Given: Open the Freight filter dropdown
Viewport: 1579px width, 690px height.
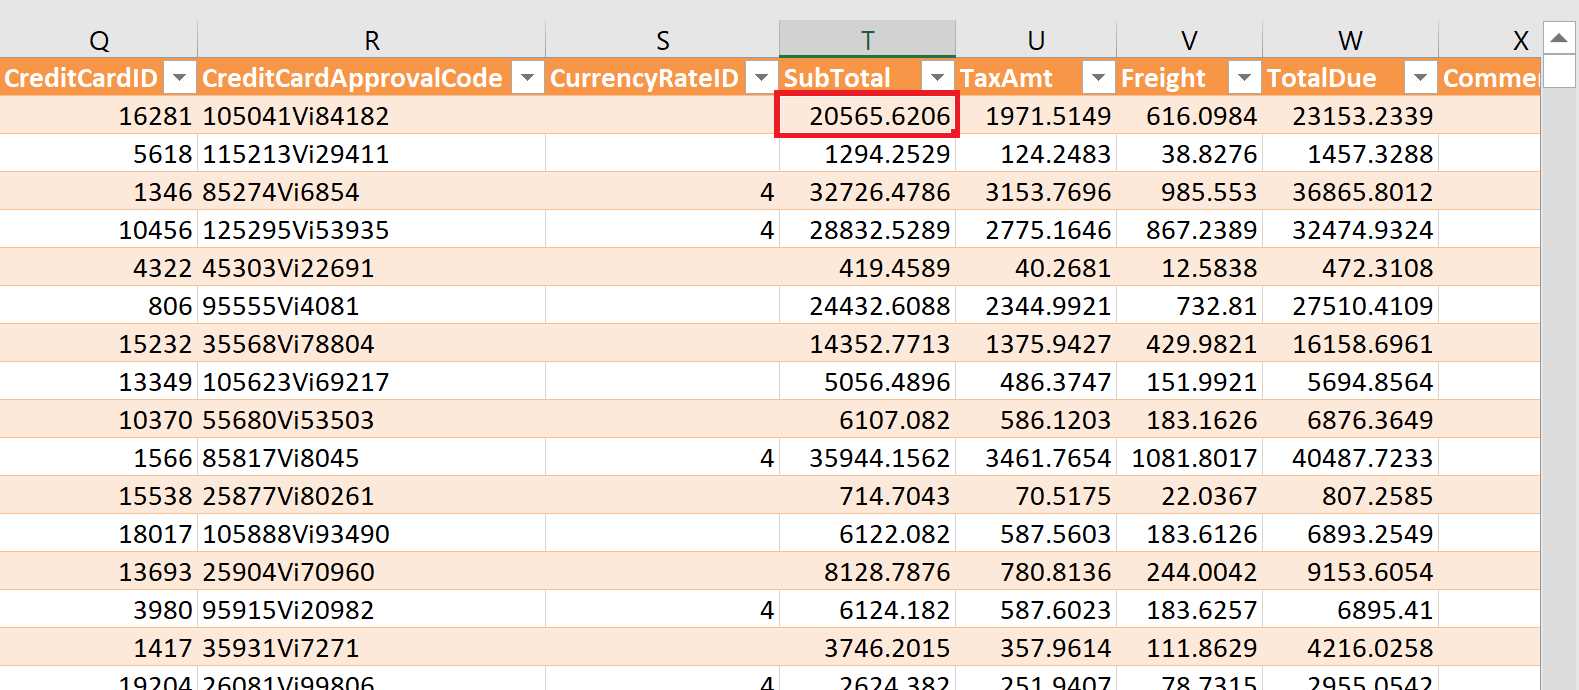Looking at the screenshot, I should 1244,77.
